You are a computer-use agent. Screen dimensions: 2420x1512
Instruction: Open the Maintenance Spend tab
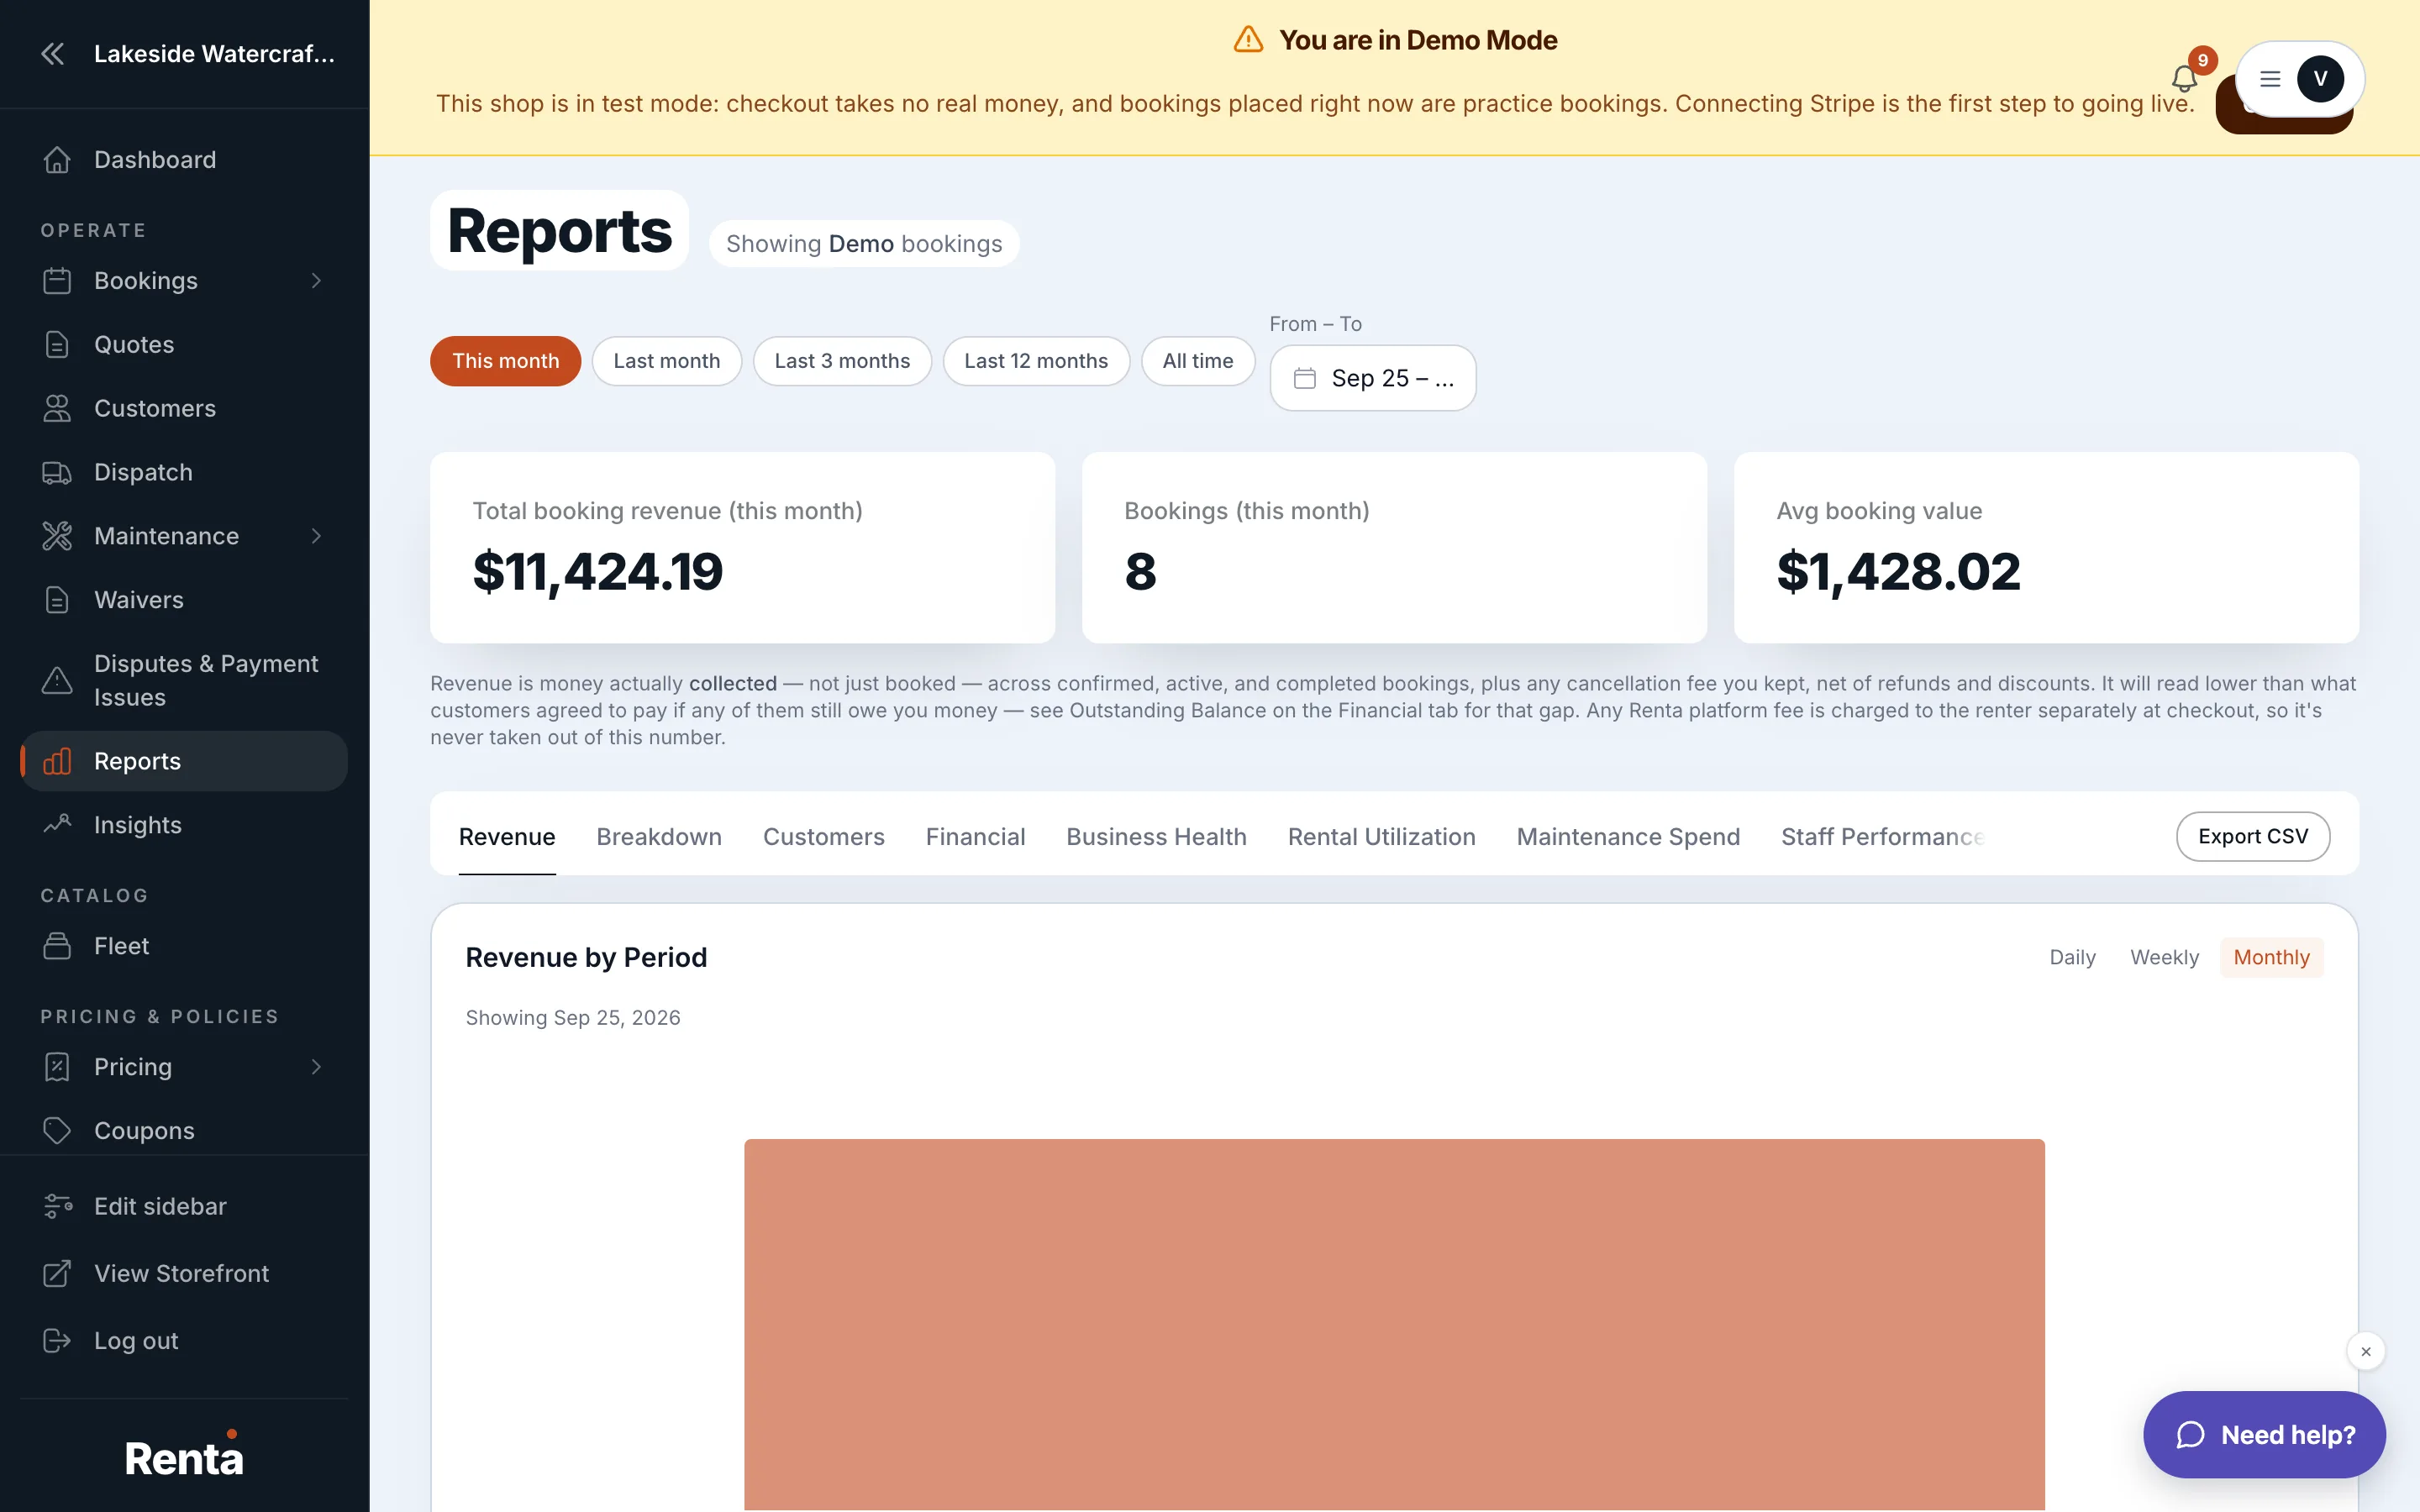(1628, 836)
